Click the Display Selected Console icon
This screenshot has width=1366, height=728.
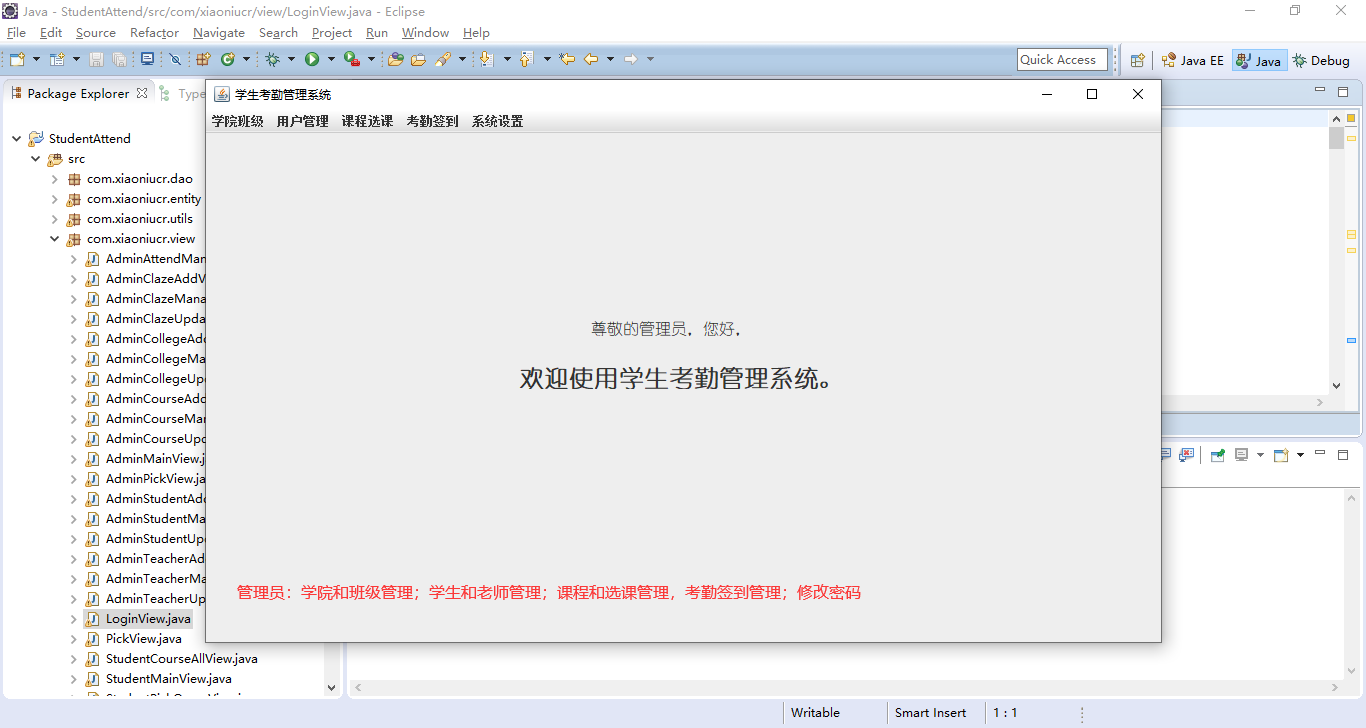(1241, 454)
